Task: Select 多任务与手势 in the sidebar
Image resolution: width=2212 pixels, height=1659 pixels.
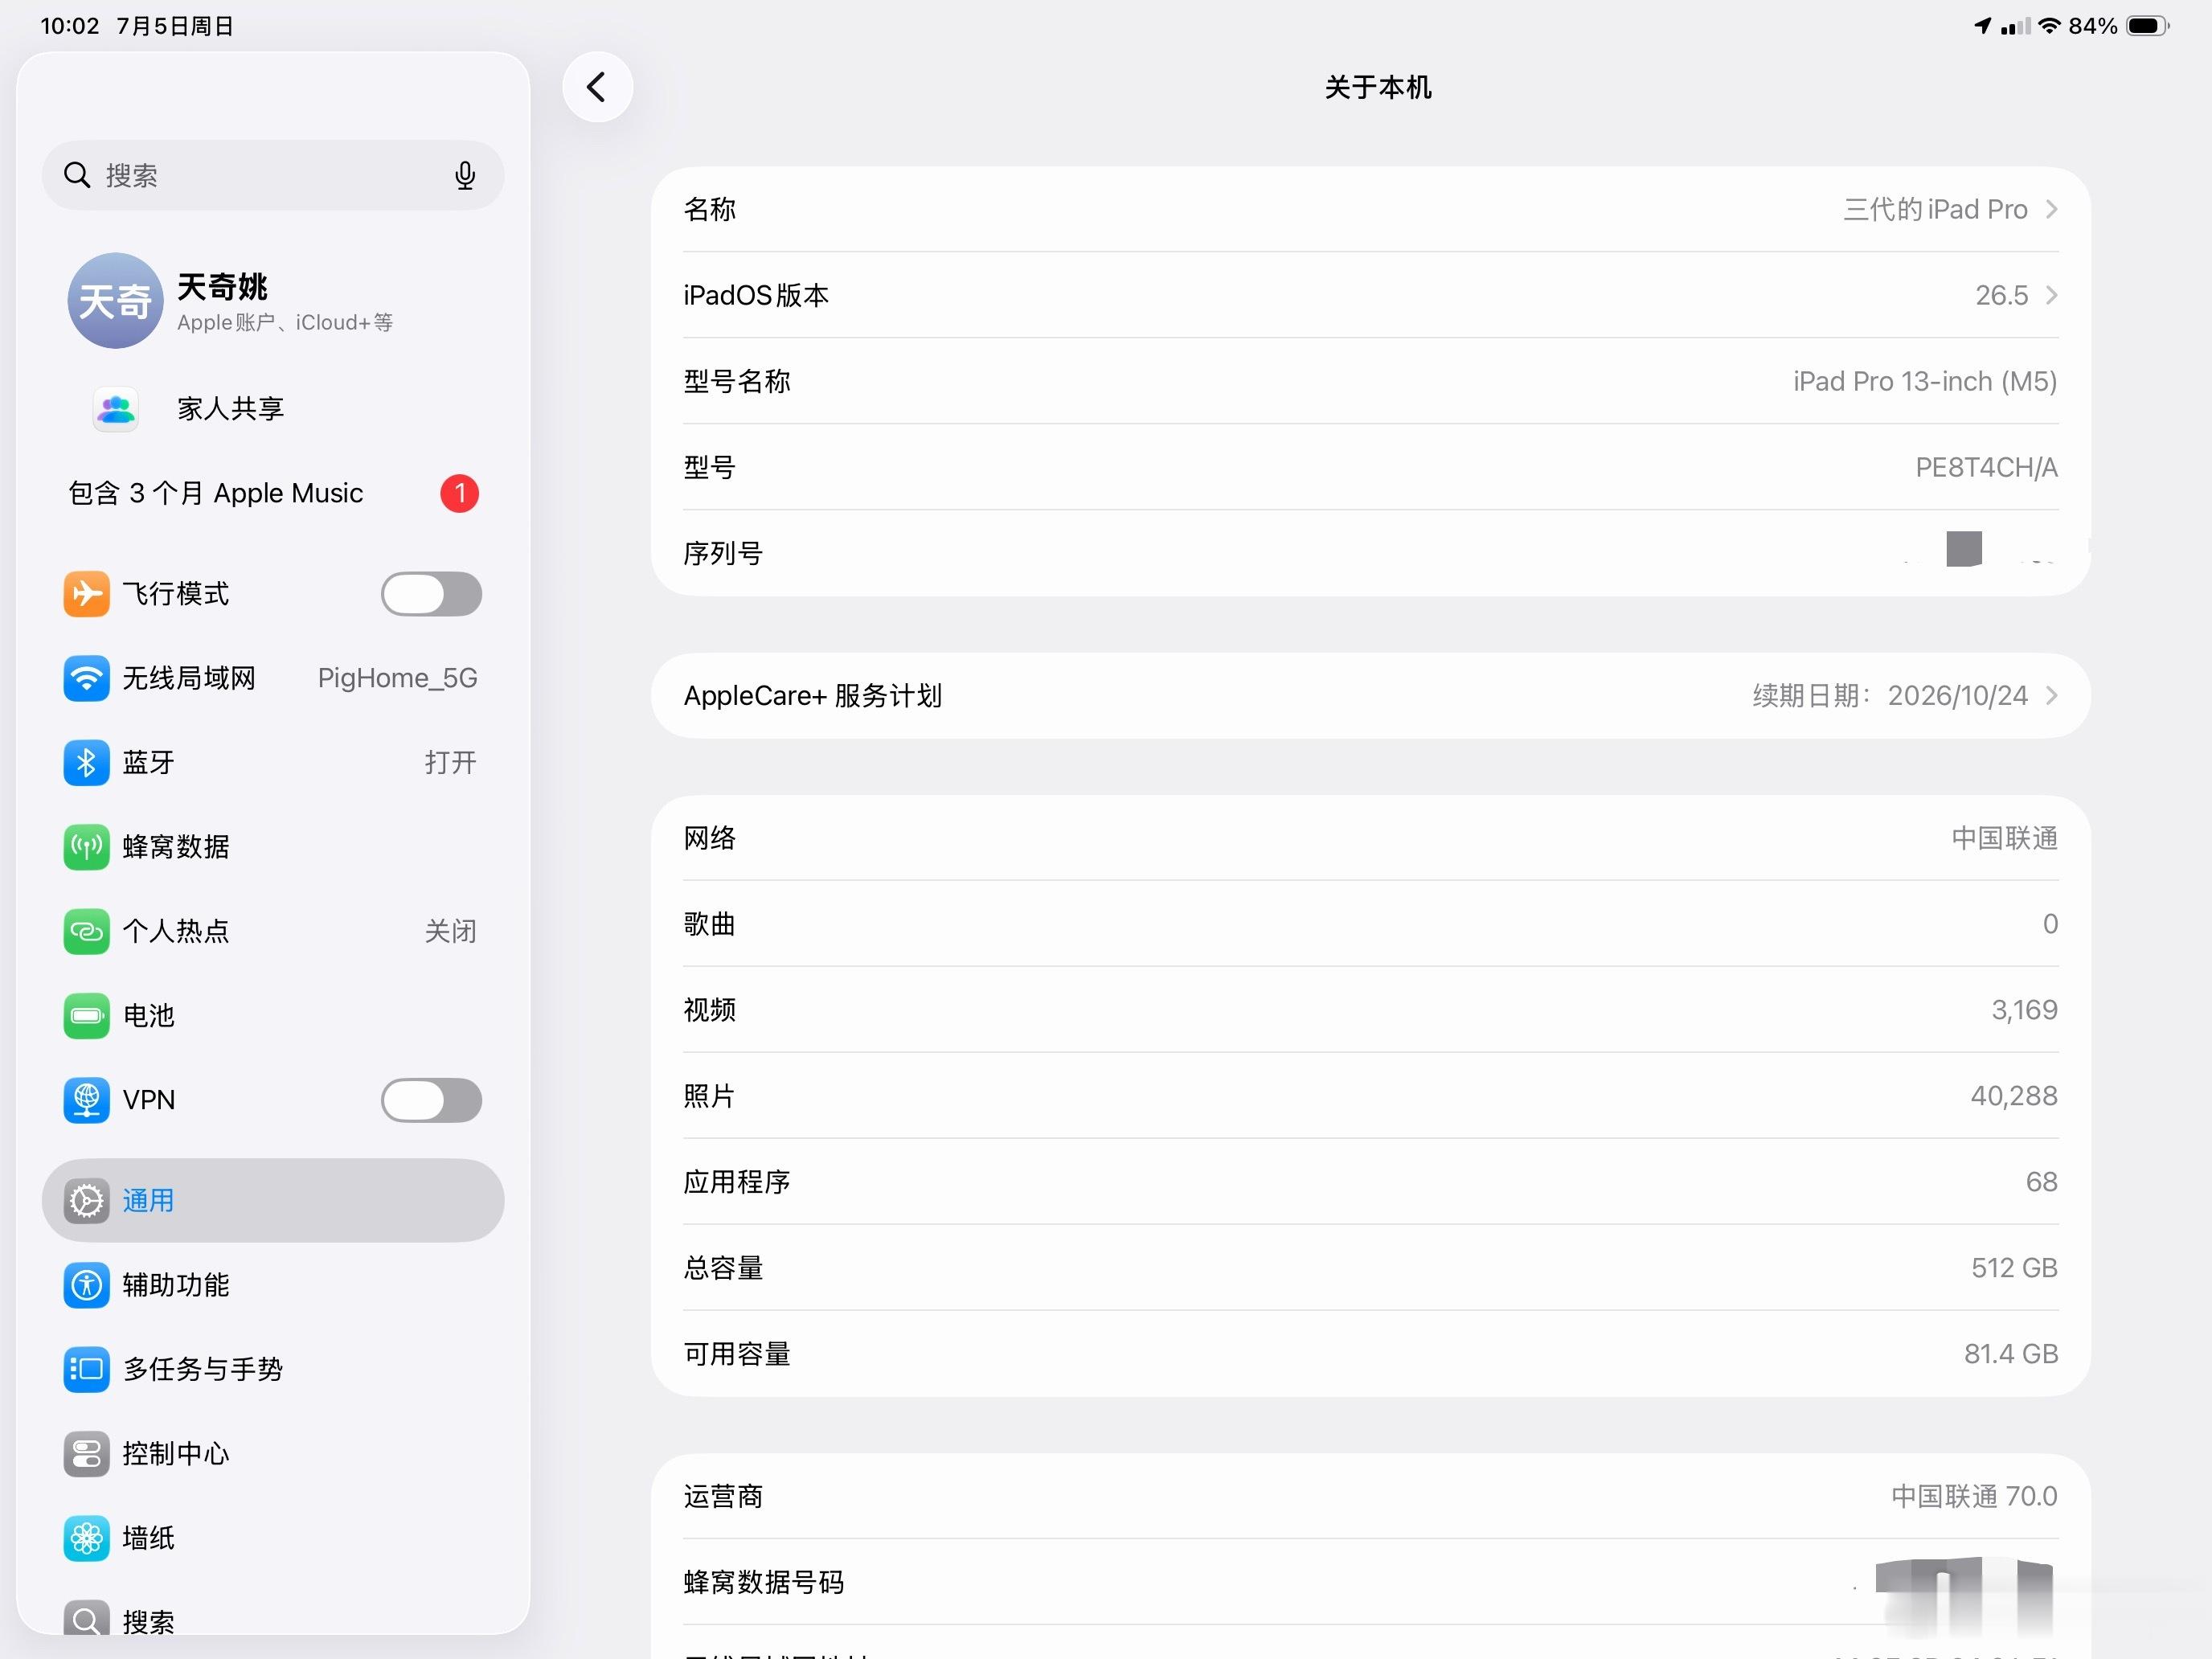Action: coord(273,1369)
